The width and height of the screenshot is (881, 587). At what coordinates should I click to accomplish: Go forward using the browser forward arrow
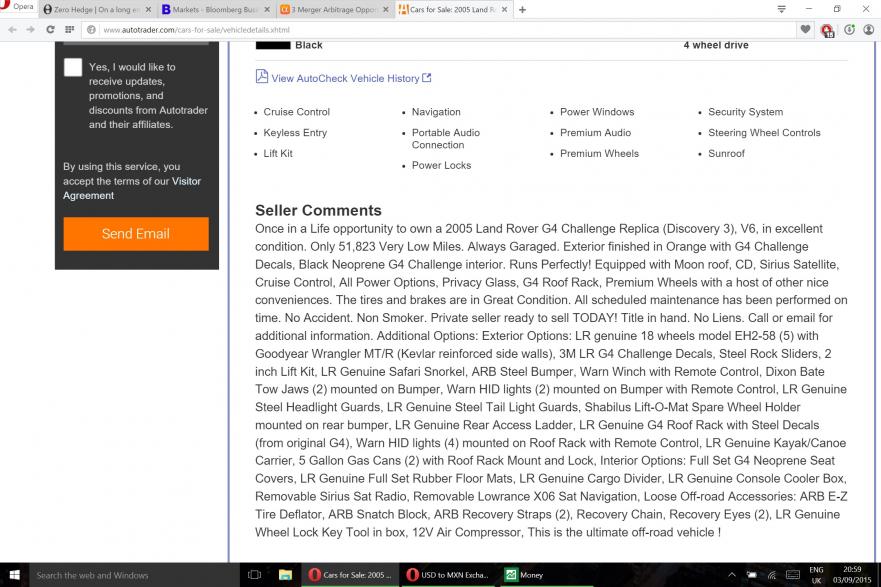coord(30,30)
